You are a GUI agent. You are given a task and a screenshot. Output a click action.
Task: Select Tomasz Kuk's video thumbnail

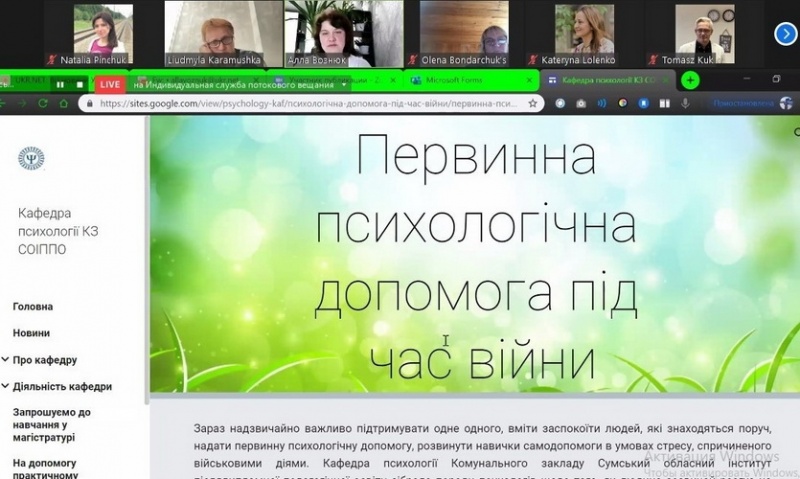coord(705,33)
